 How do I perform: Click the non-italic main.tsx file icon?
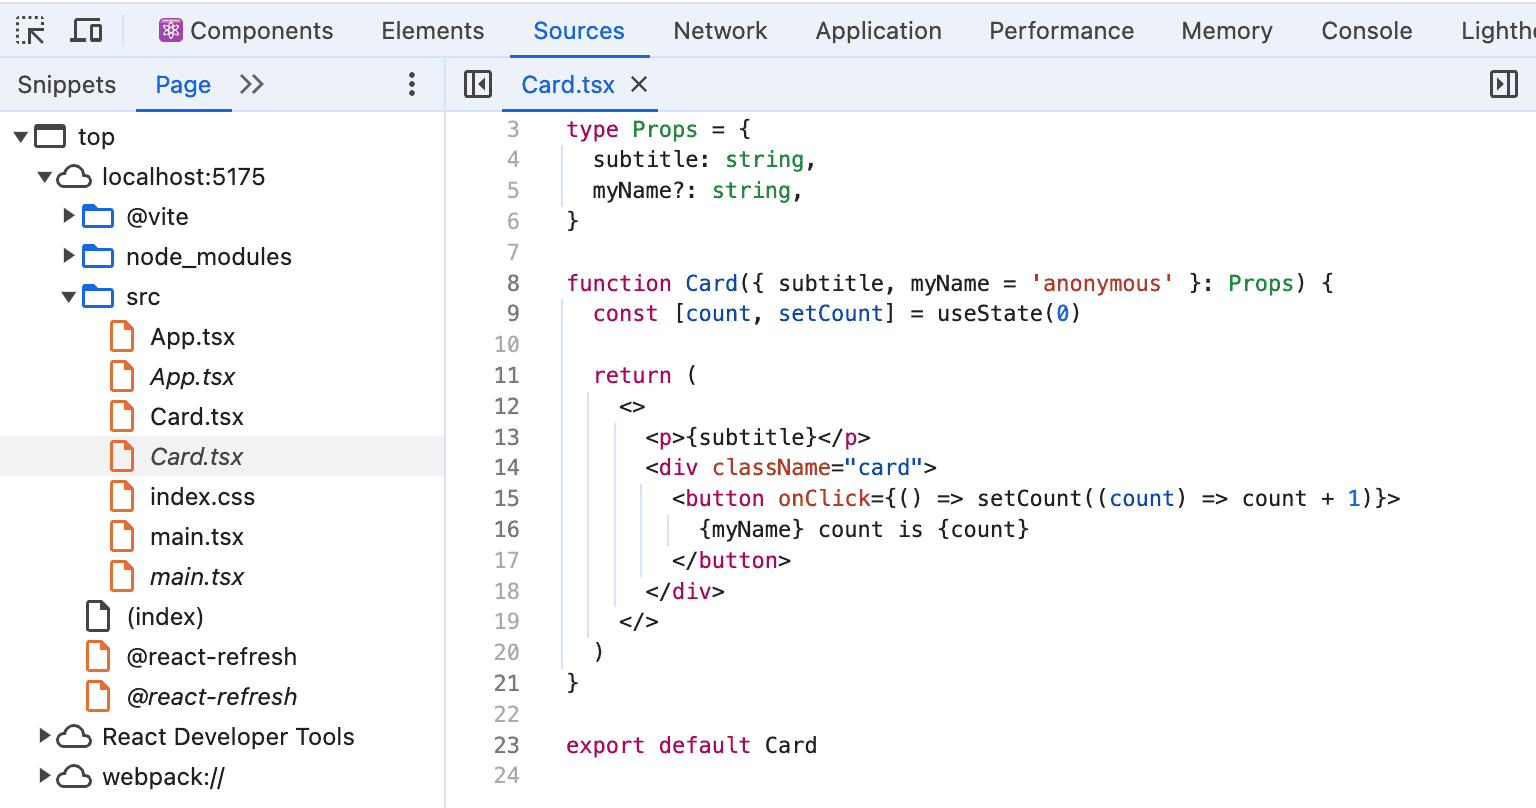coord(122,537)
